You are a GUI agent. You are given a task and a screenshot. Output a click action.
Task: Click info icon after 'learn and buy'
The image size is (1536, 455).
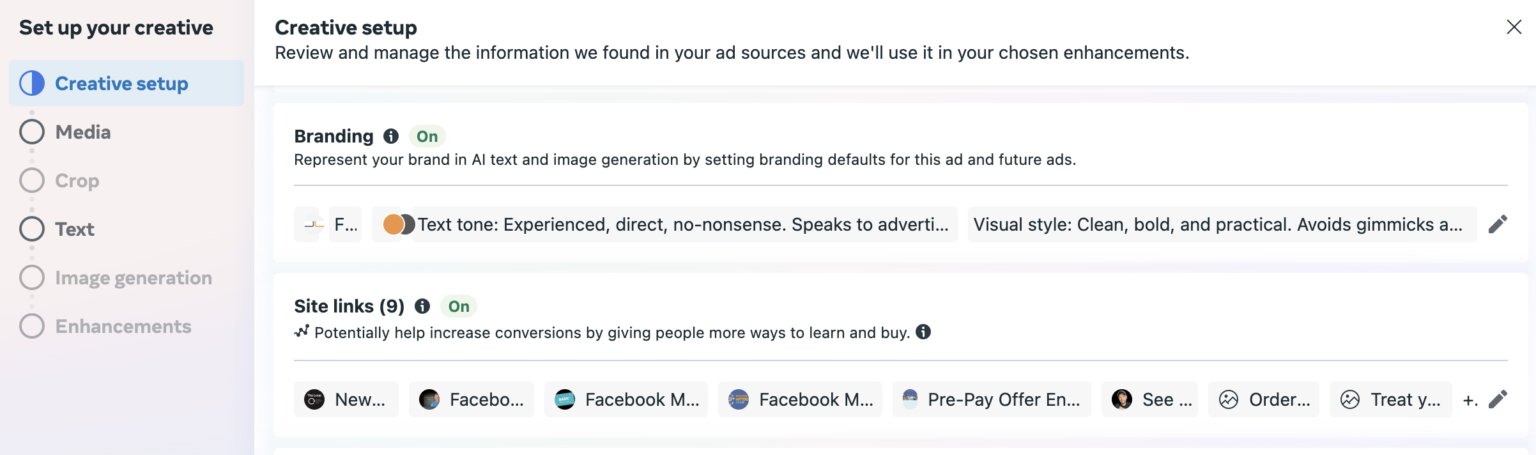click(x=923, y=332)
